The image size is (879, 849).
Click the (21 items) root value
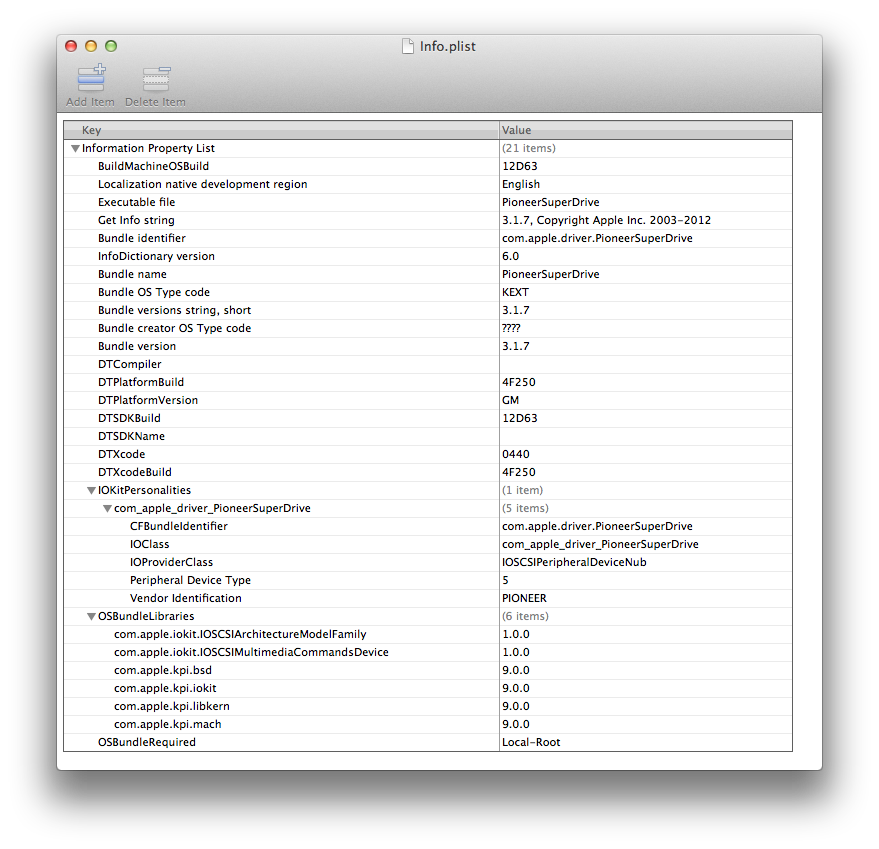coord(529,148)
